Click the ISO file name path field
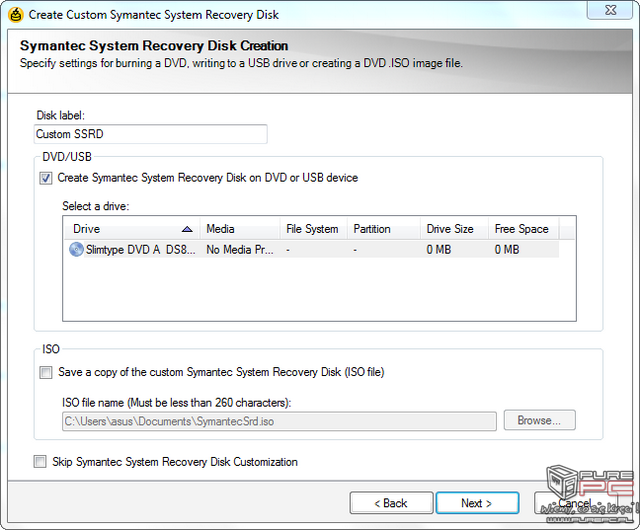 280,421
